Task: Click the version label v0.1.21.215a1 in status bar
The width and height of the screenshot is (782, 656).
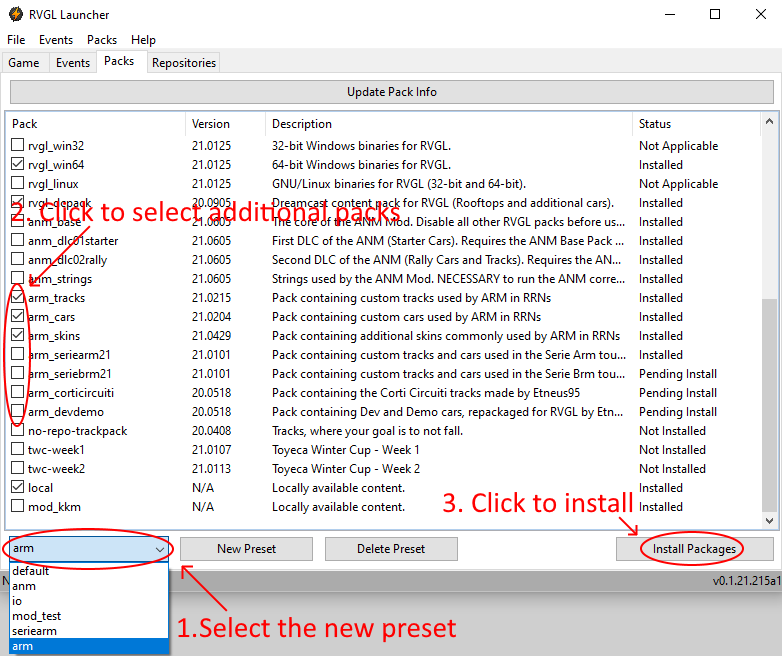Action: click(746, 581)
